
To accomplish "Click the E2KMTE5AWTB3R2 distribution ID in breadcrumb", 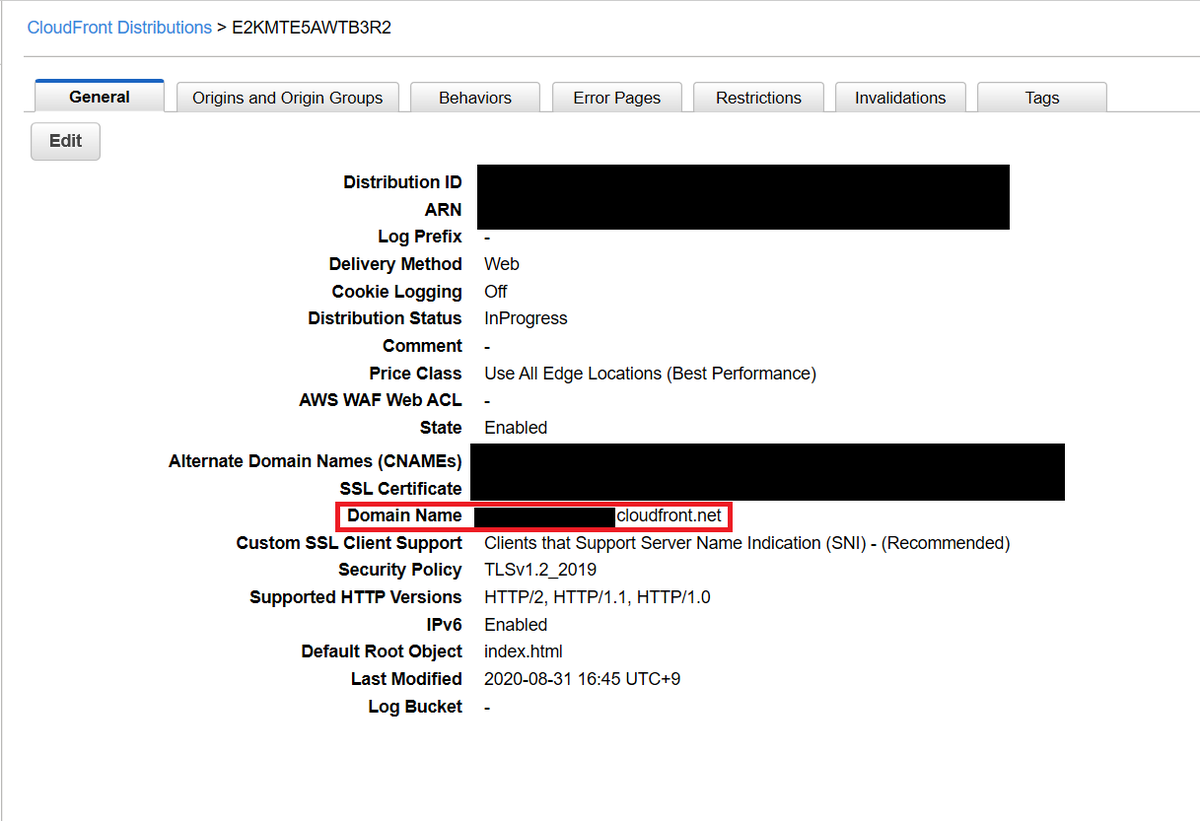I will coord(311,28).
